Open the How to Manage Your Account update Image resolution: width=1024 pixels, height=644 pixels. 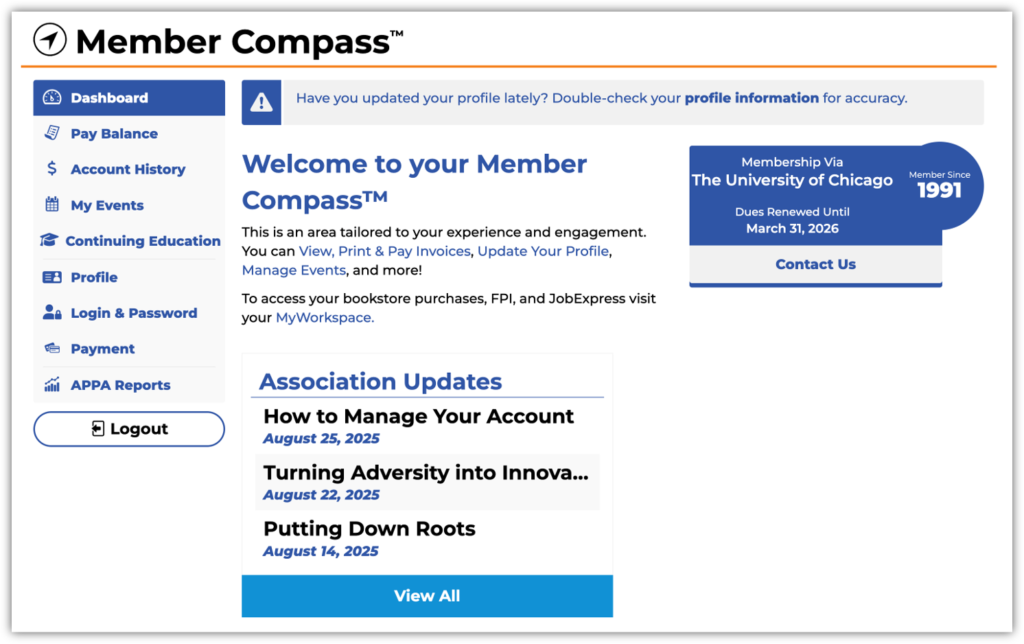click(418, 417)
